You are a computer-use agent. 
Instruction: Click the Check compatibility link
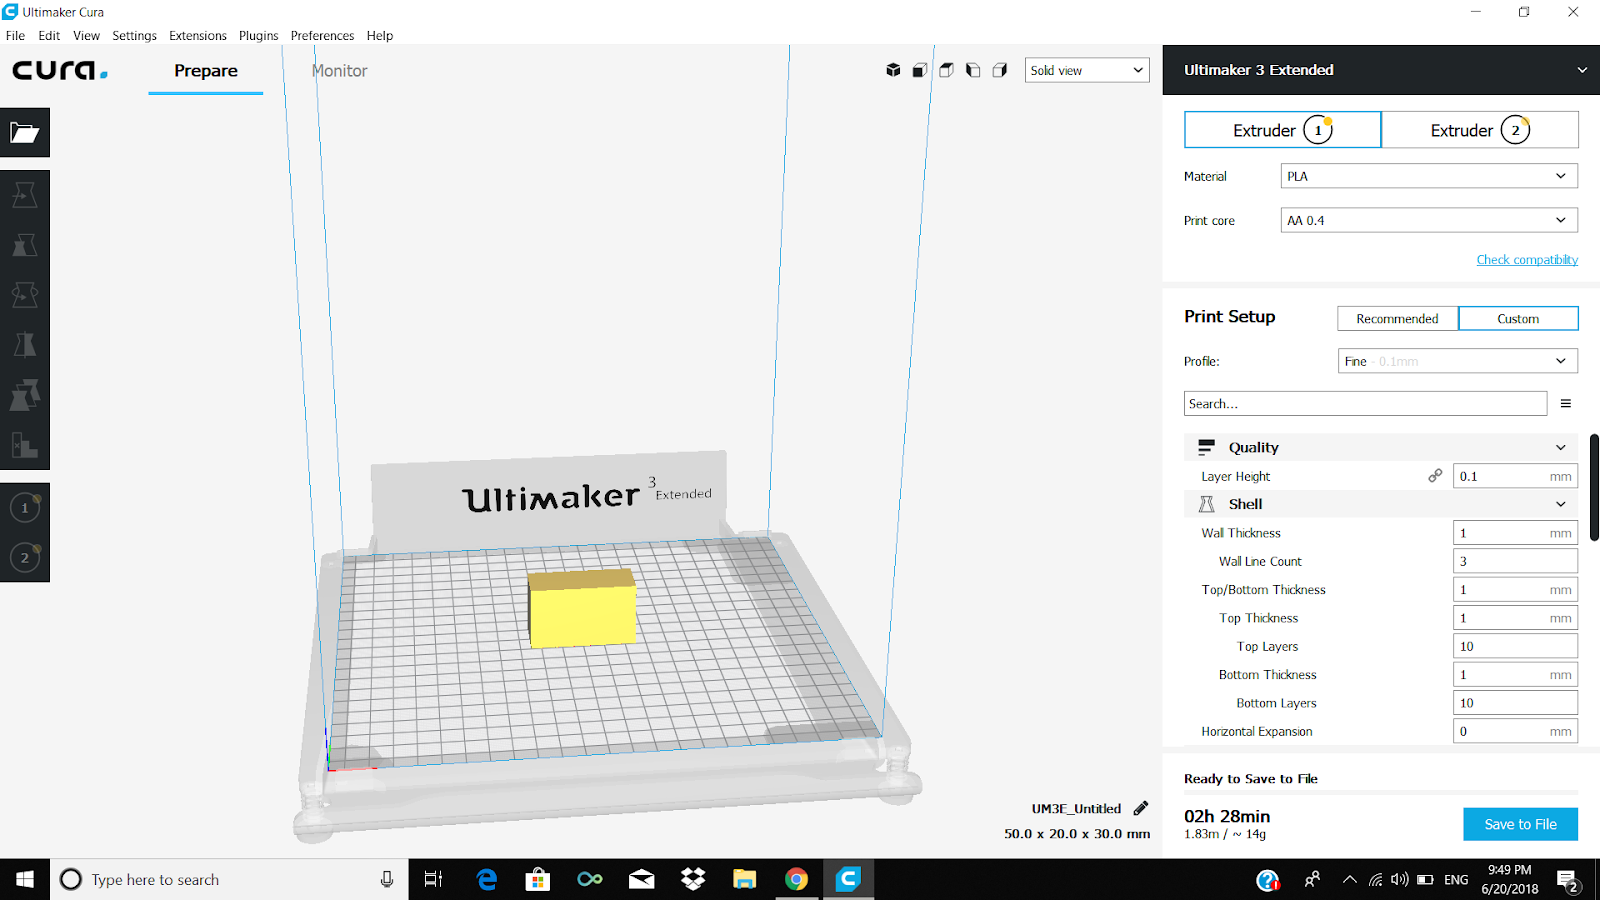pyautogui.click(x=1527, y=260)
